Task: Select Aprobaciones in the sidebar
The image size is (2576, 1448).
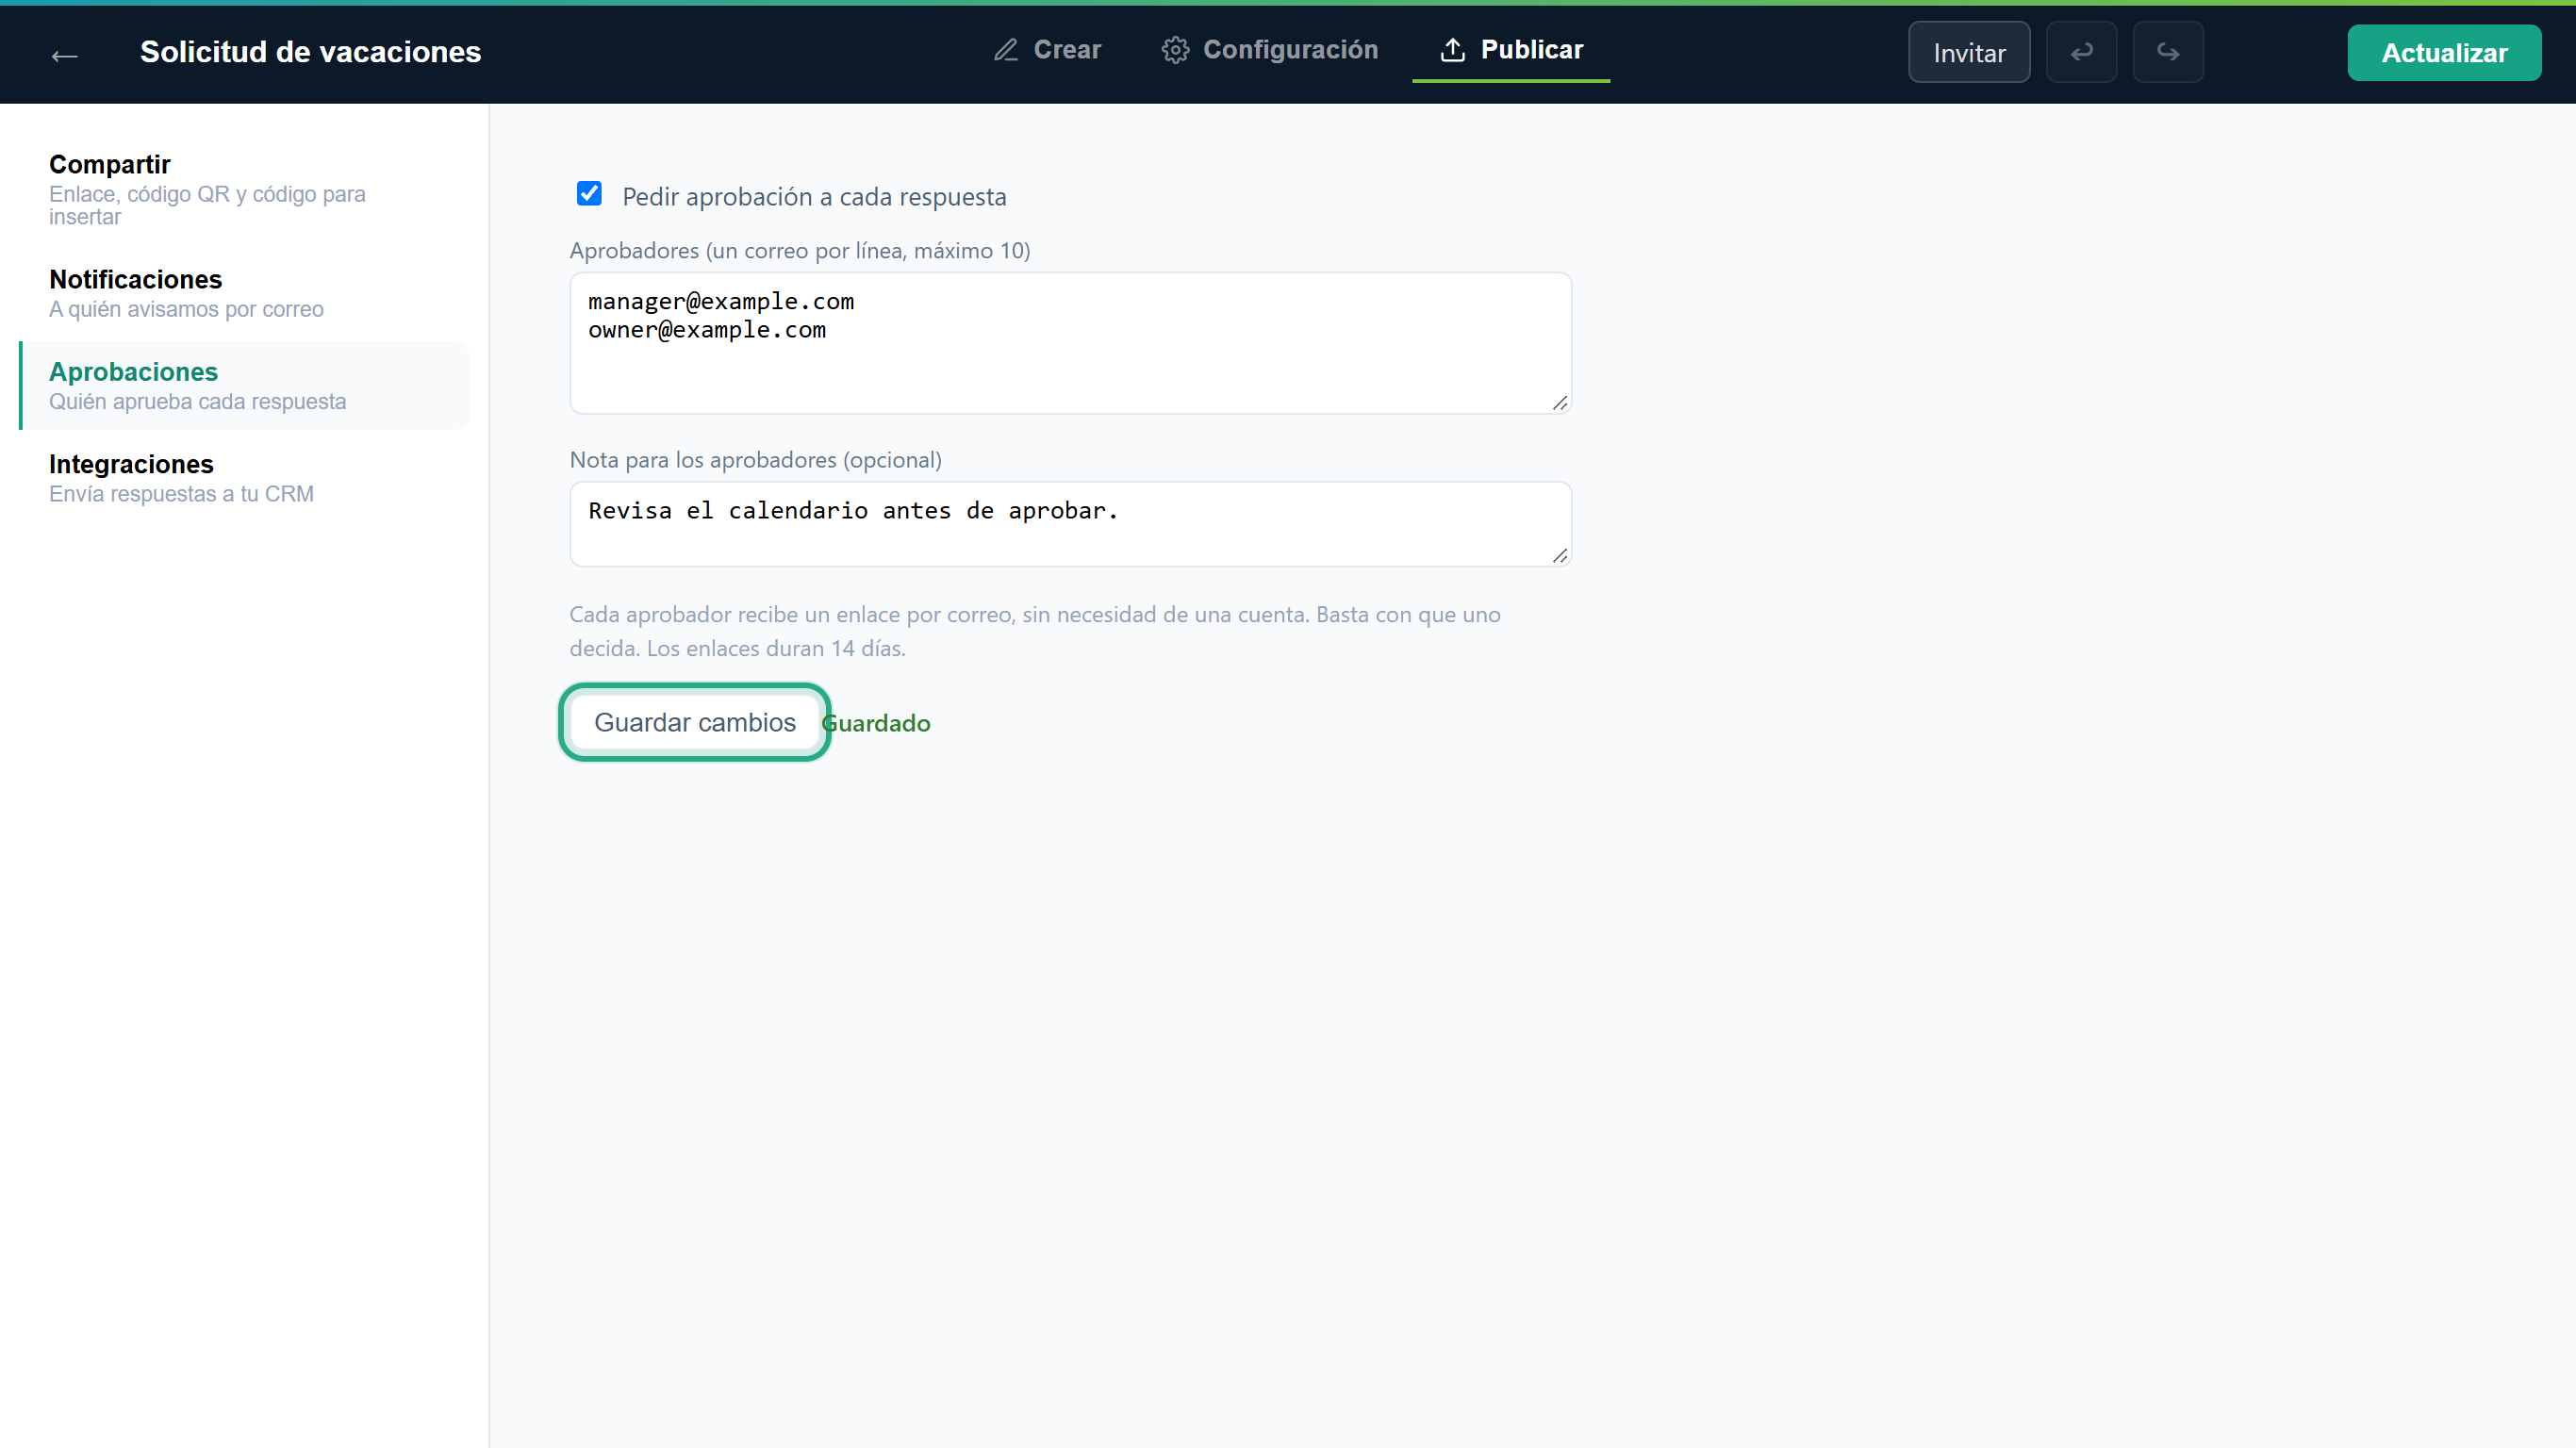Action: [244, 386]
